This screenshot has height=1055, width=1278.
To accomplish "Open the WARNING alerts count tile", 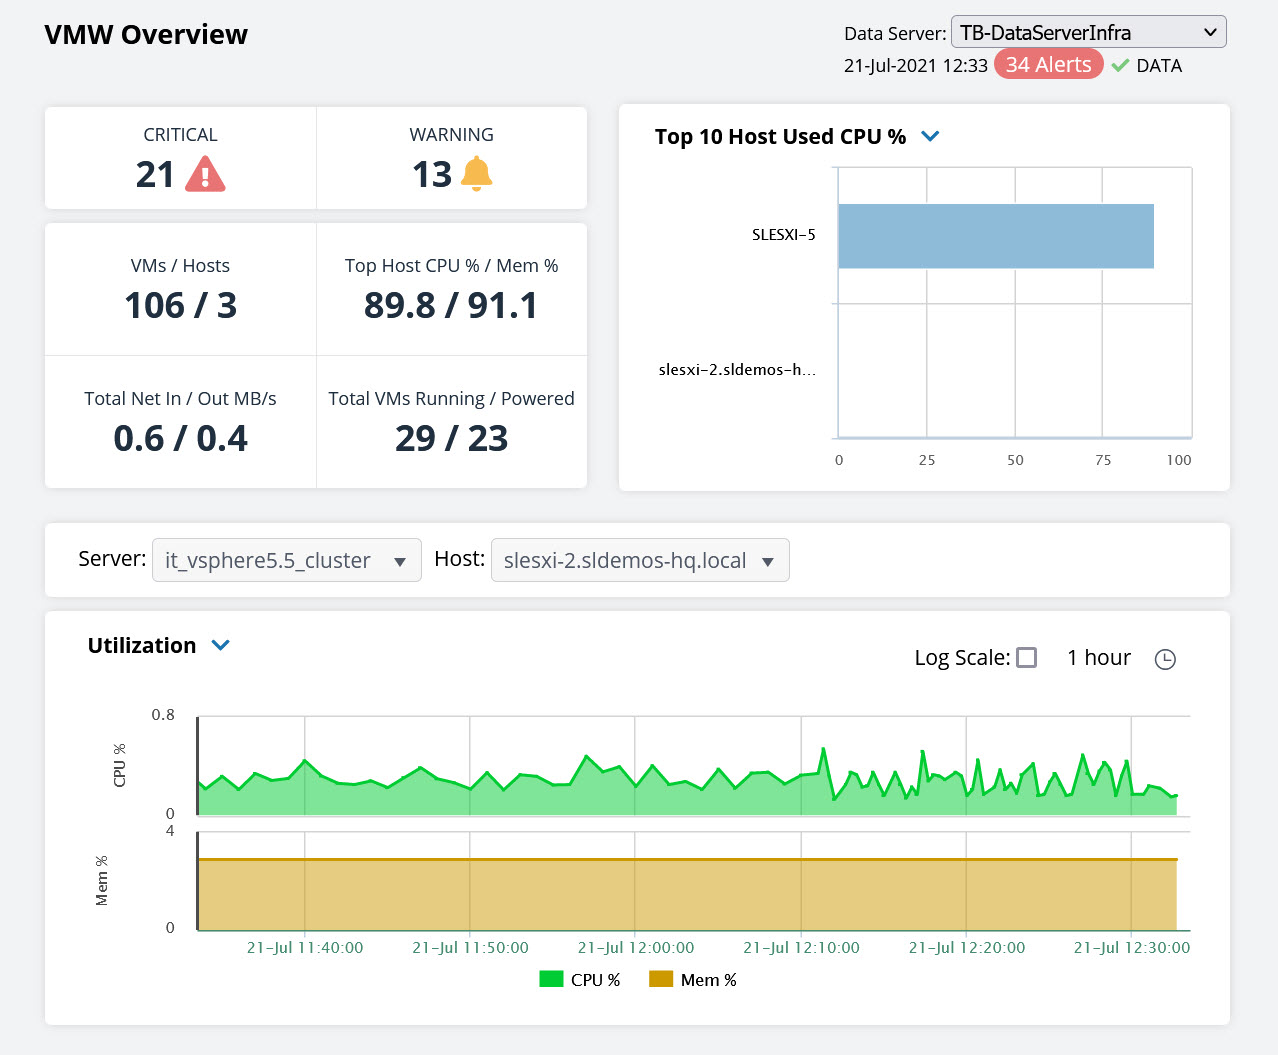I will pyautogui.click(x=451, y=158).
